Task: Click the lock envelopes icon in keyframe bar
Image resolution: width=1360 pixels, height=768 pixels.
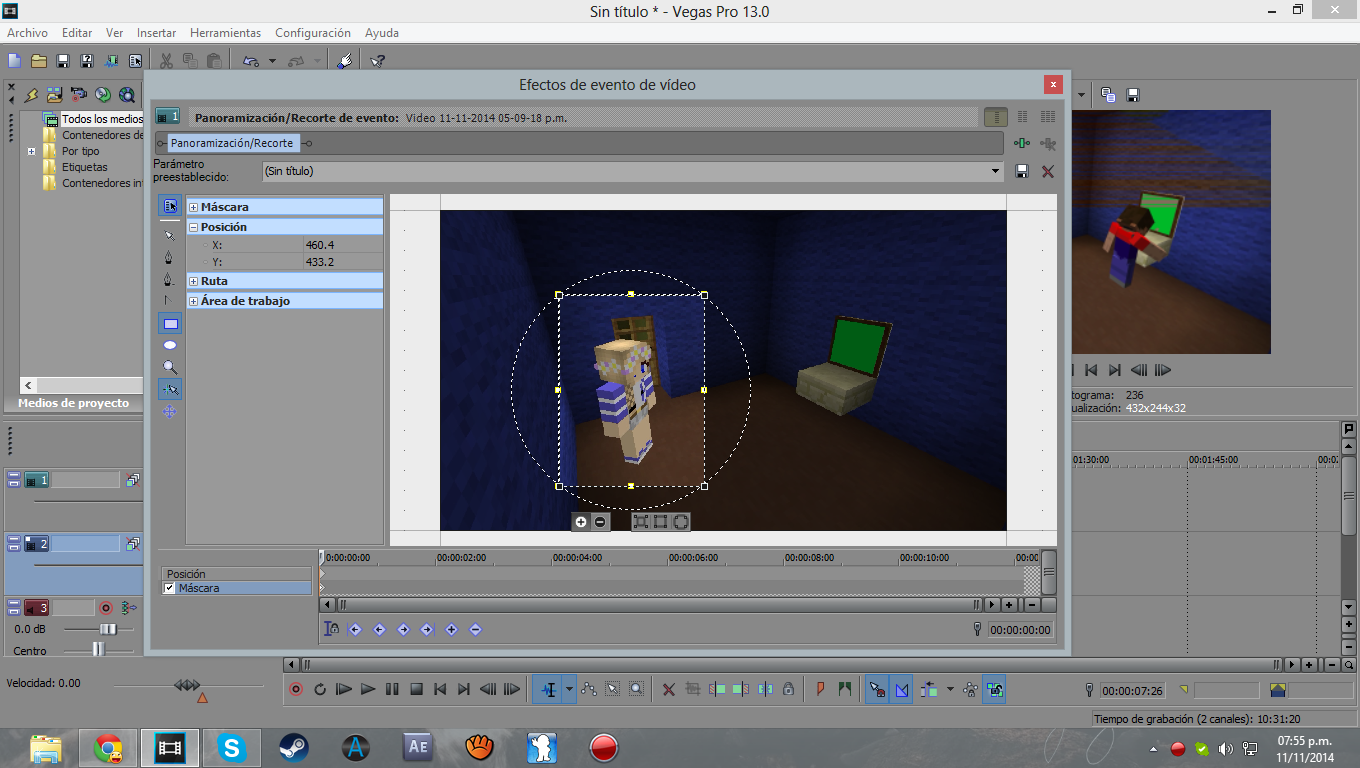Action: 331,629
